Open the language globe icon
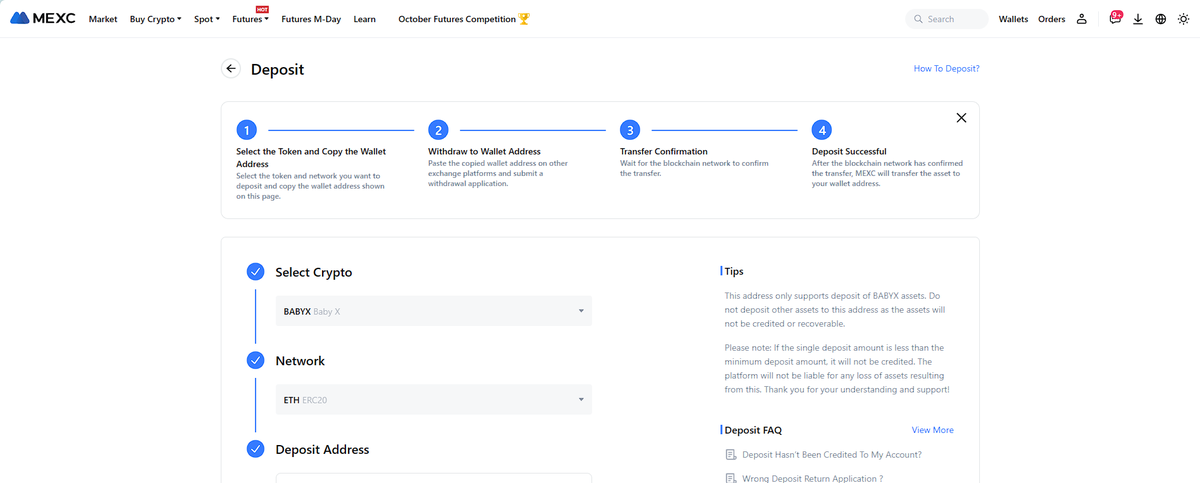This screenshot has width=1200, height=483. pos(1160,19)
